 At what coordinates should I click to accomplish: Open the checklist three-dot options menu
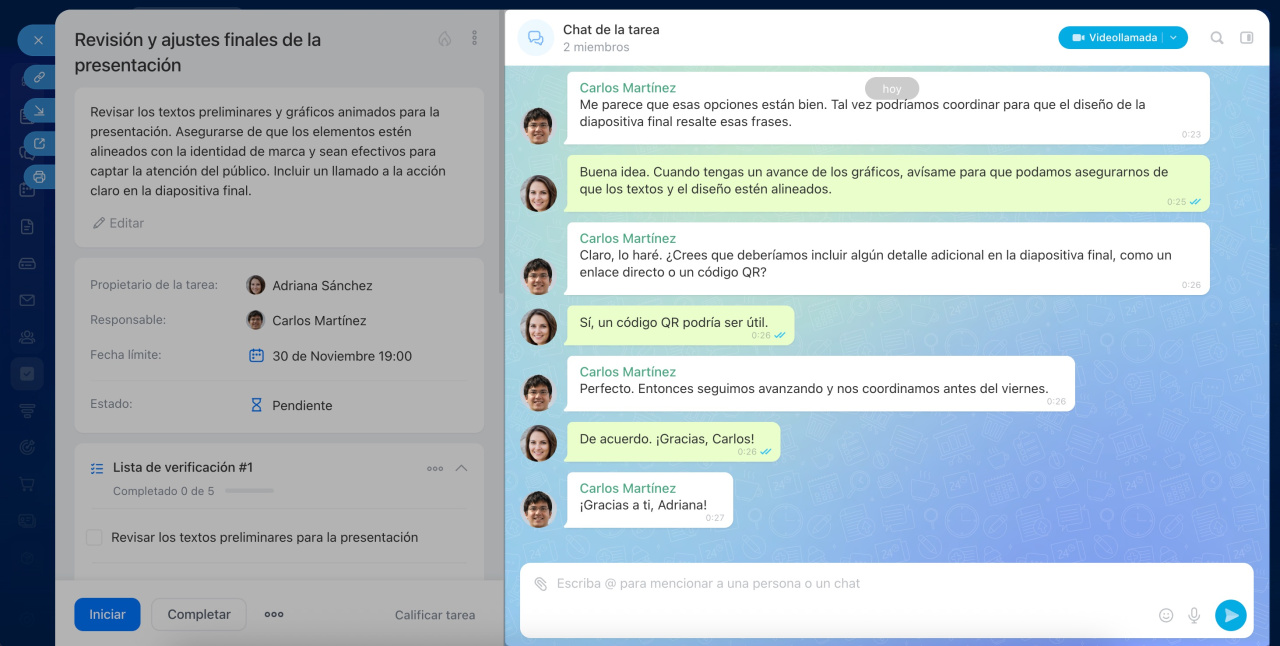(x=435, y=468)
